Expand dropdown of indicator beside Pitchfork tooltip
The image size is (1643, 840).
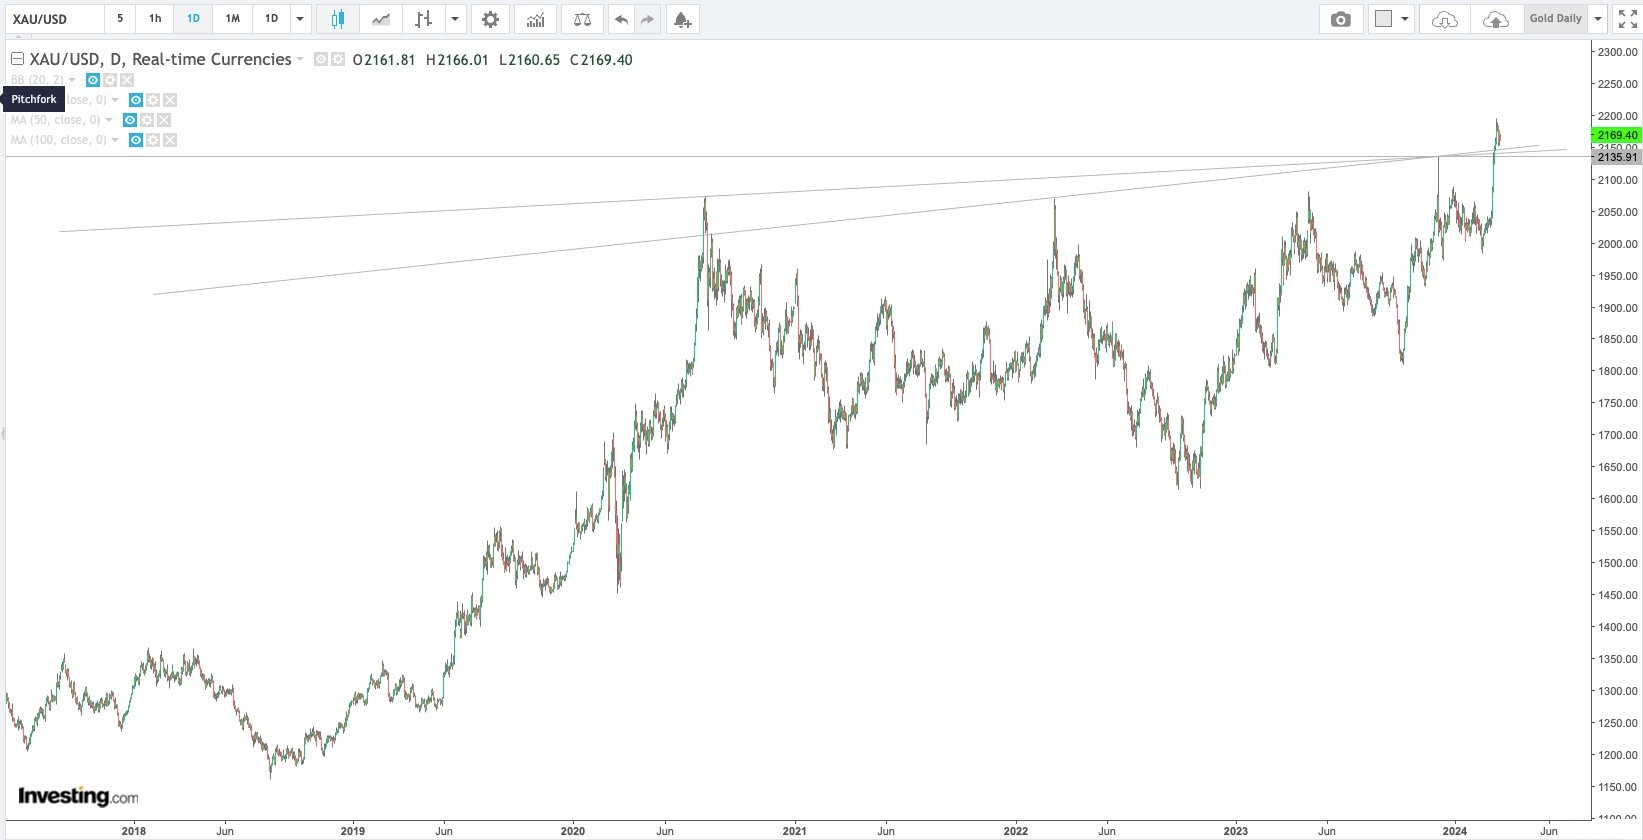click(115, 100)
